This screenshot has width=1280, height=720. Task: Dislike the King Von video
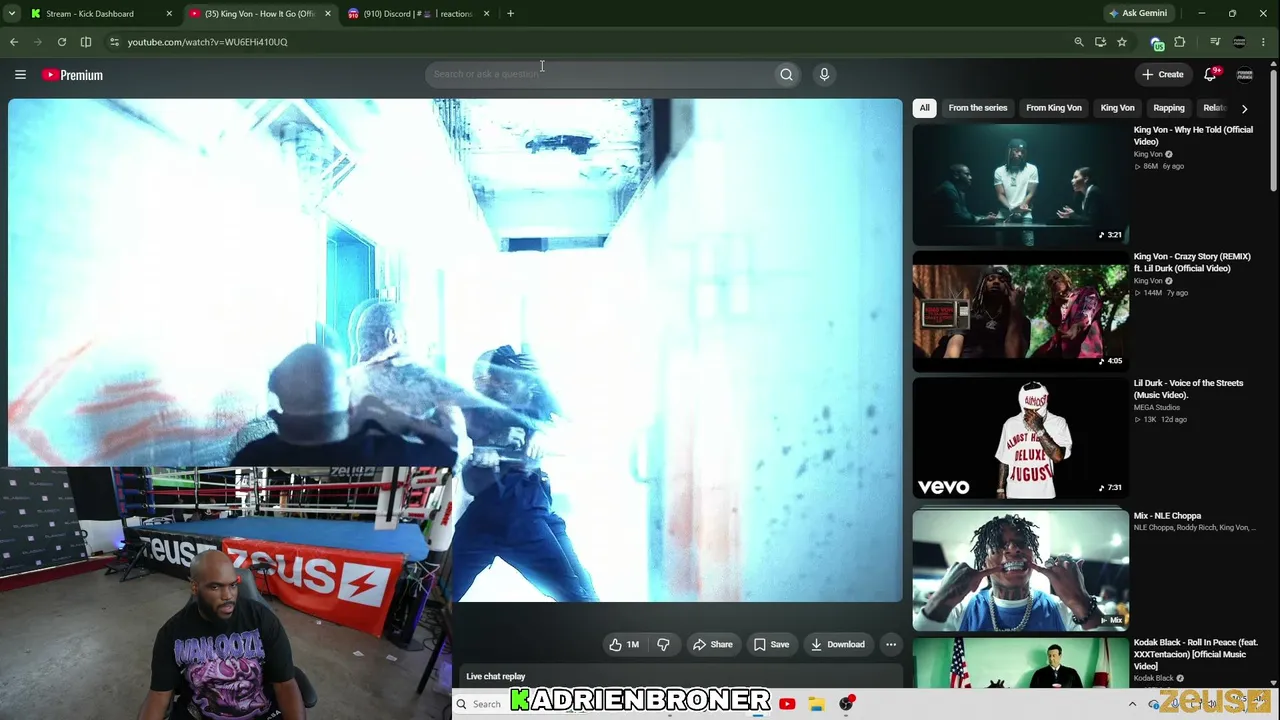point(663,644)
